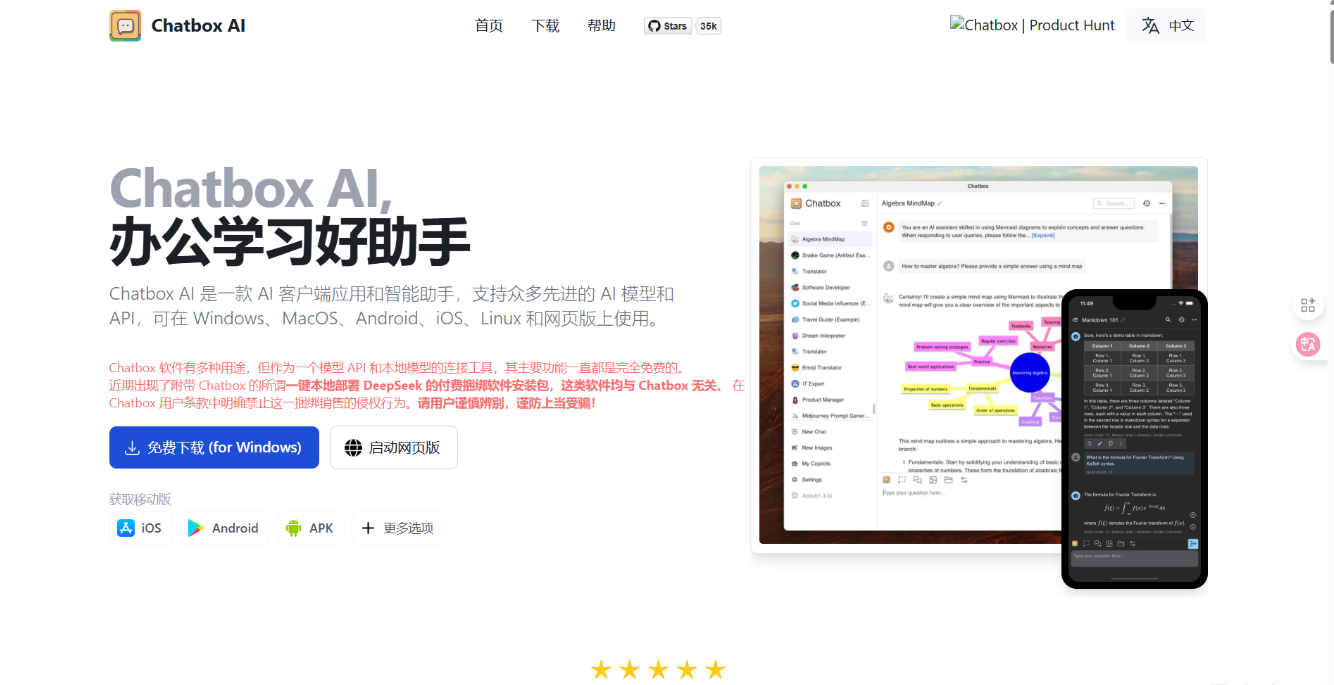Expand 更多选项 for more download options

pos(398,528)
